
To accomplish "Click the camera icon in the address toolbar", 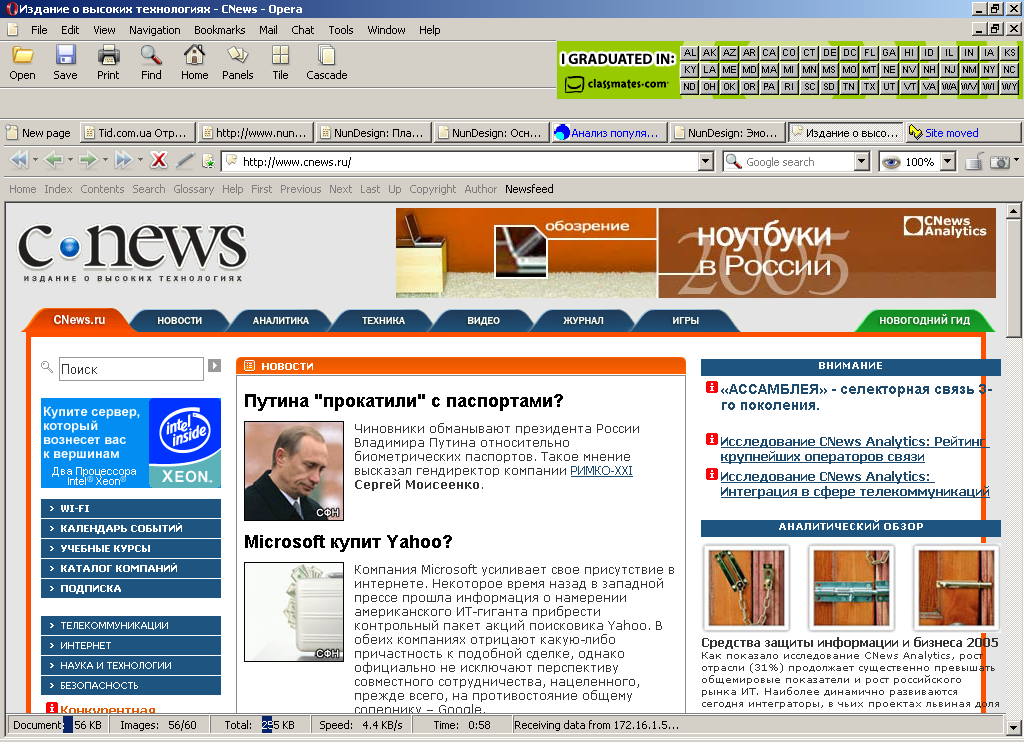I will click(x=999, y=161).
